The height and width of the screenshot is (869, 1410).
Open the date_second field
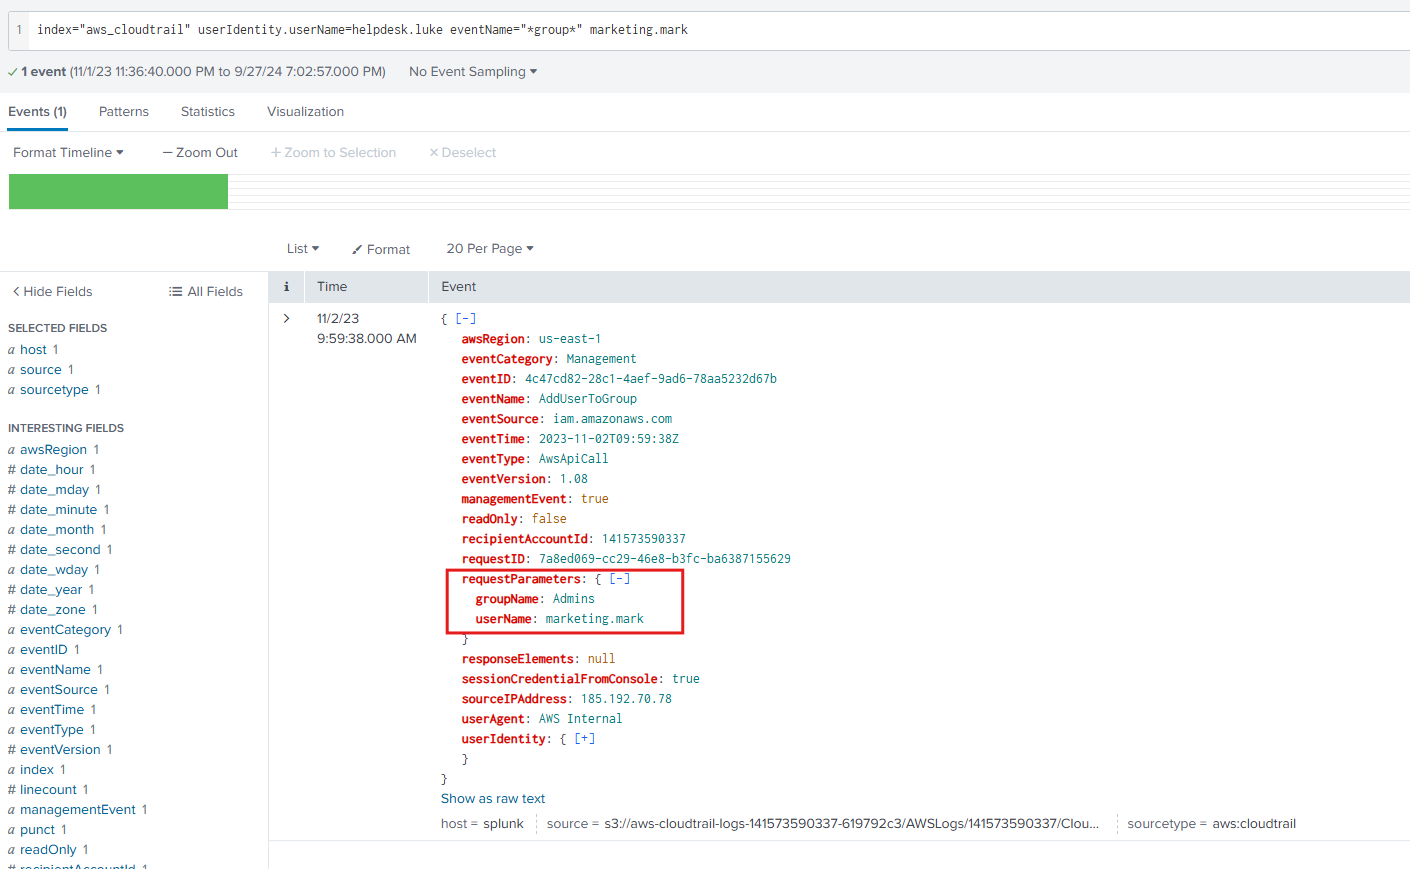[x=60, y=550]
